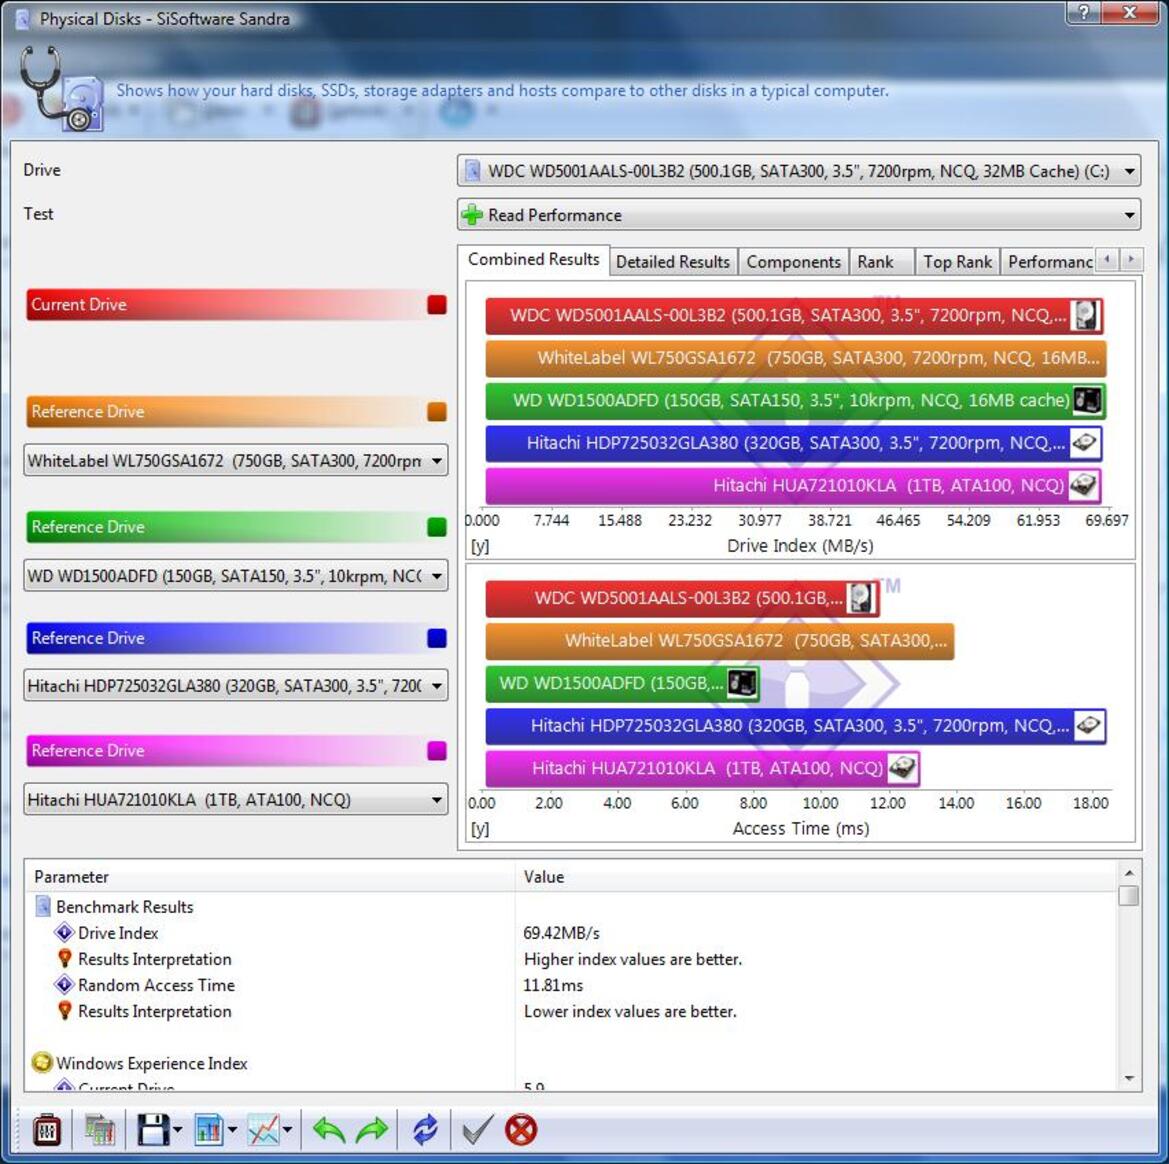Click the Windows Experience Index yellow icon
This screenshot has height=1164, width=1169.
coord(42,1063)
